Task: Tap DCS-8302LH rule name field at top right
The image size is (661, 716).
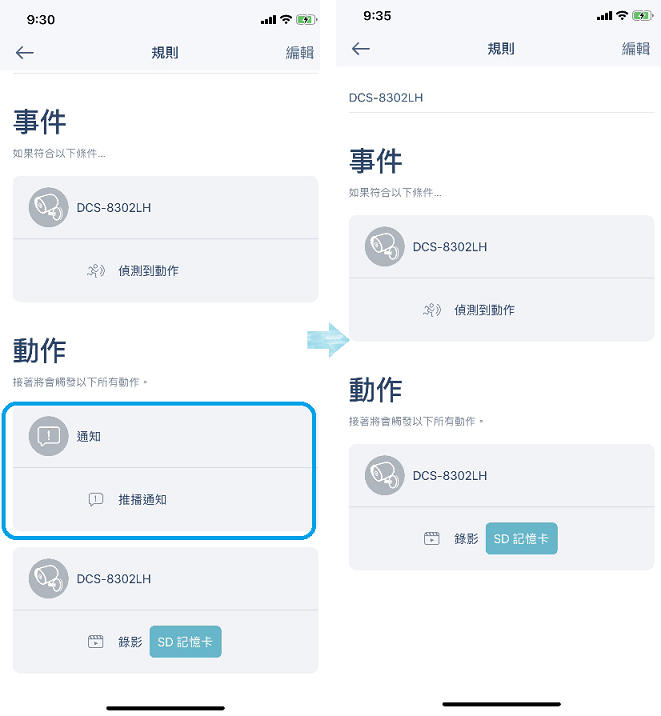Action: click(x=501, y=98)
